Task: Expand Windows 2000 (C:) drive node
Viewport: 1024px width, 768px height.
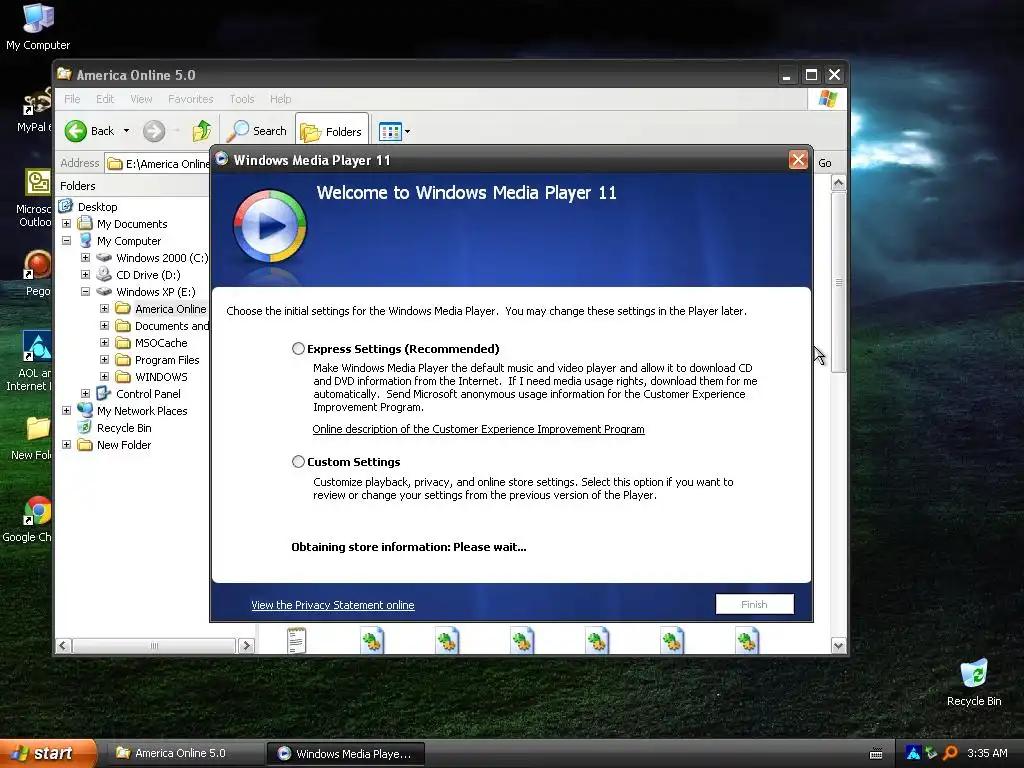Action: (85, 257)
